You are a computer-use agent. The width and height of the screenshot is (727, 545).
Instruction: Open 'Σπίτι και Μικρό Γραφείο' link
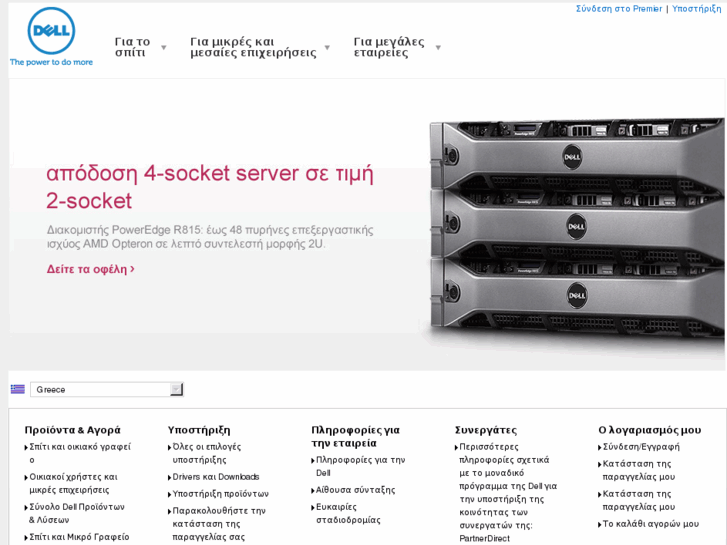(79, 537)
